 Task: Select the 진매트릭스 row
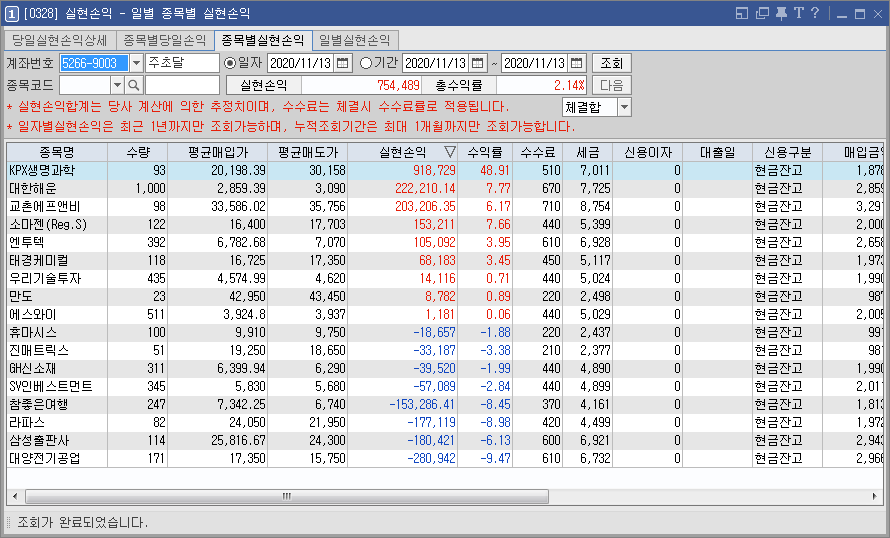[445, 351]
